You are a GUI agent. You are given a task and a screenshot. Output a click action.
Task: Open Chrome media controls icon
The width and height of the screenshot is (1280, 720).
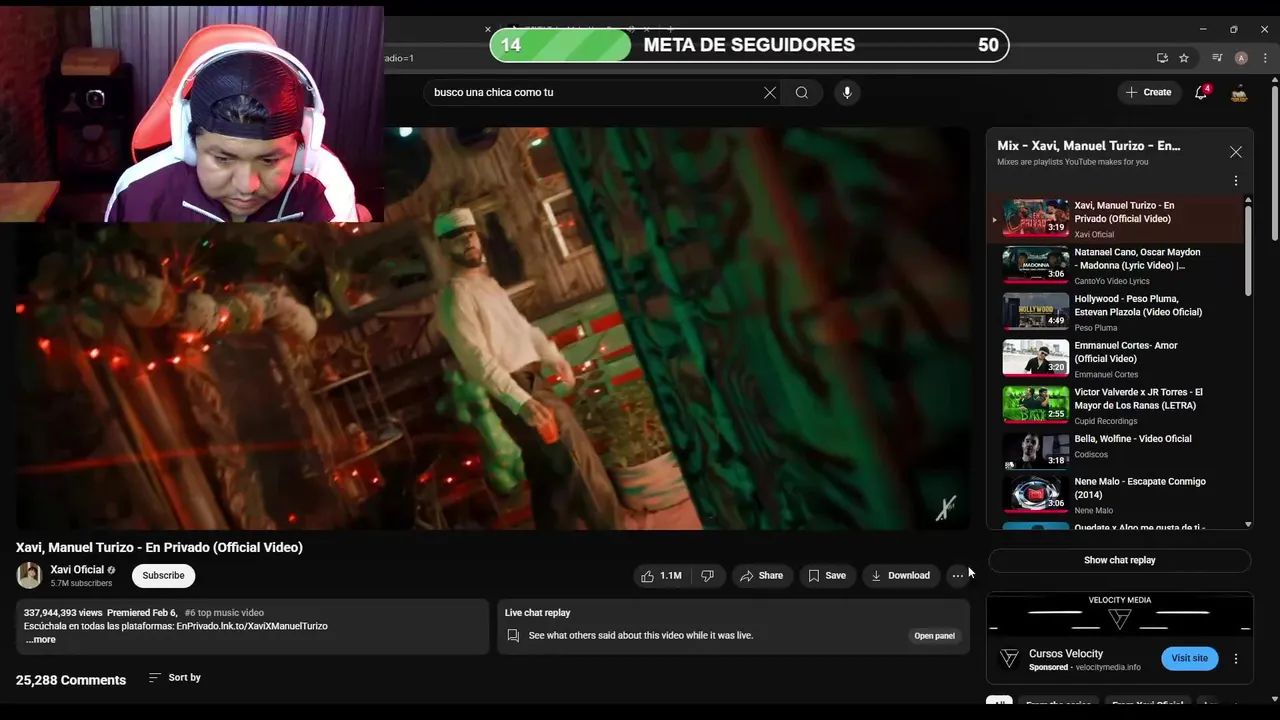1217,58
